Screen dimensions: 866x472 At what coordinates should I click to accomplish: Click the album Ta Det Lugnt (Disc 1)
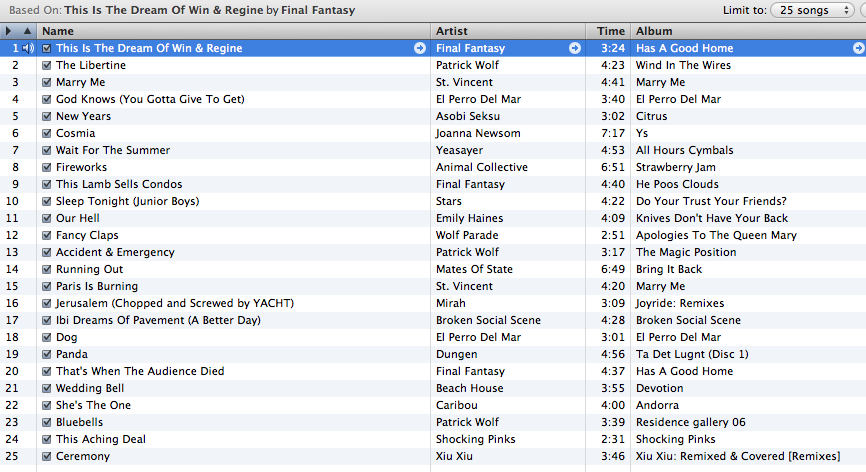pyautogui.click(x=692, y=354)
